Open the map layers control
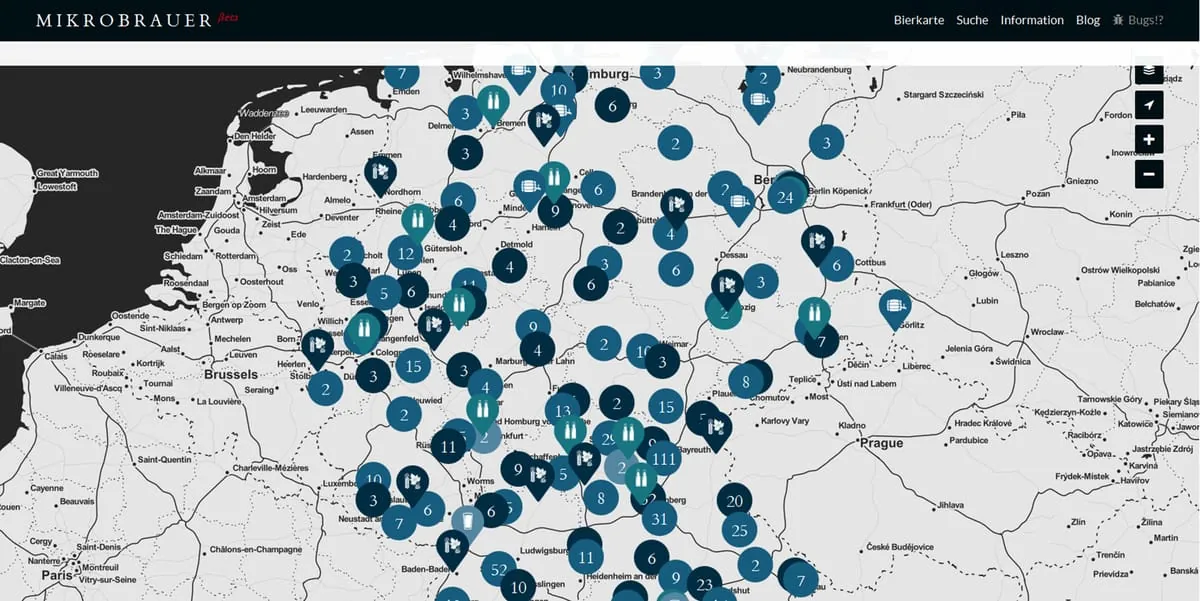1200x601 pixels. tap(1149, 71)
